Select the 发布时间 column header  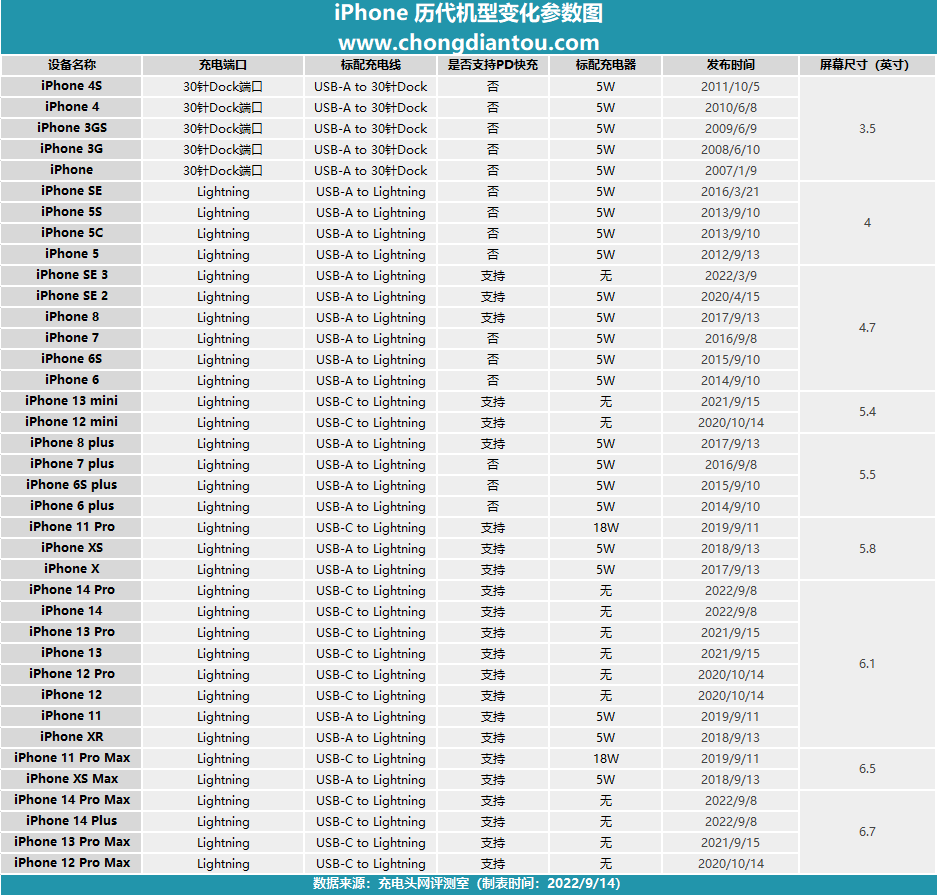730,65
